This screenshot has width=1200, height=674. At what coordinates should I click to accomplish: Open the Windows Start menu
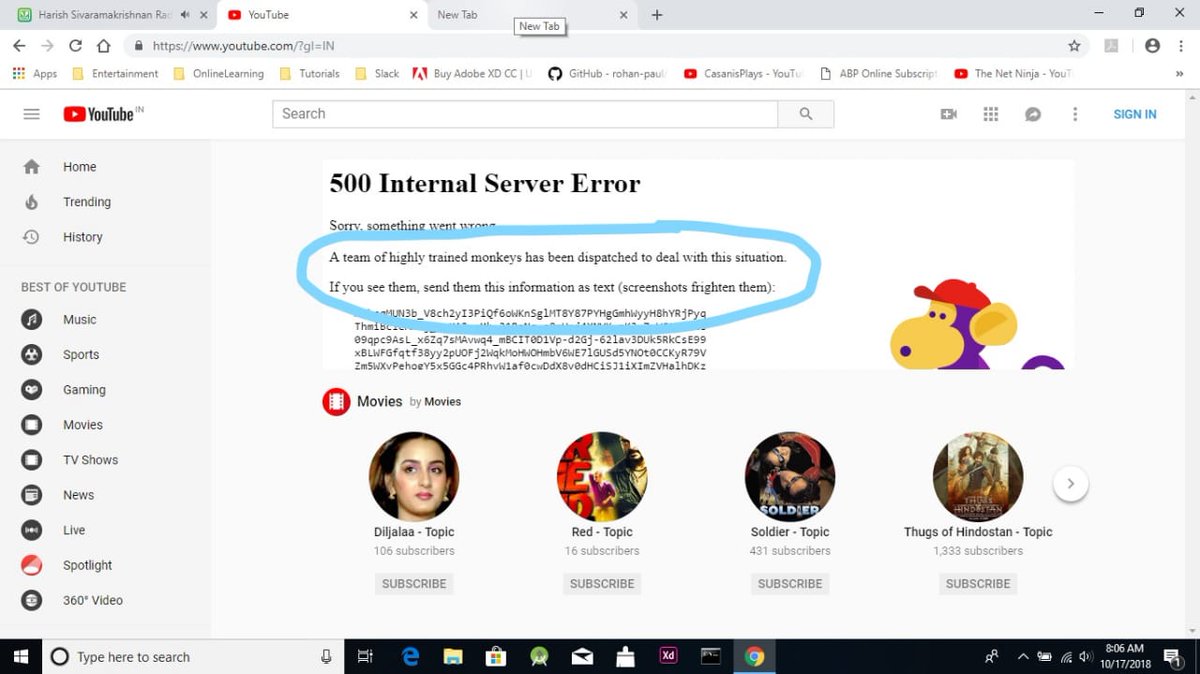click(x=20, y=657)
